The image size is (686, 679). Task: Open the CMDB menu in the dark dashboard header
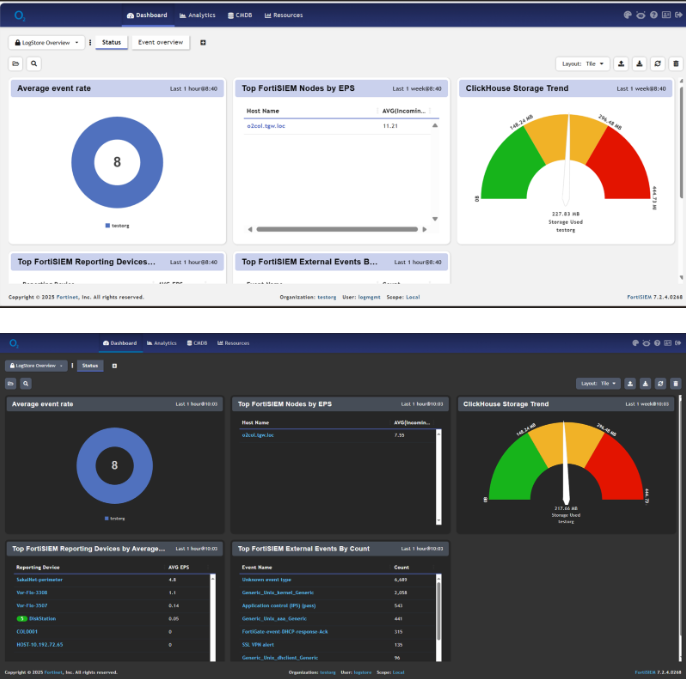tap(197, 343)
